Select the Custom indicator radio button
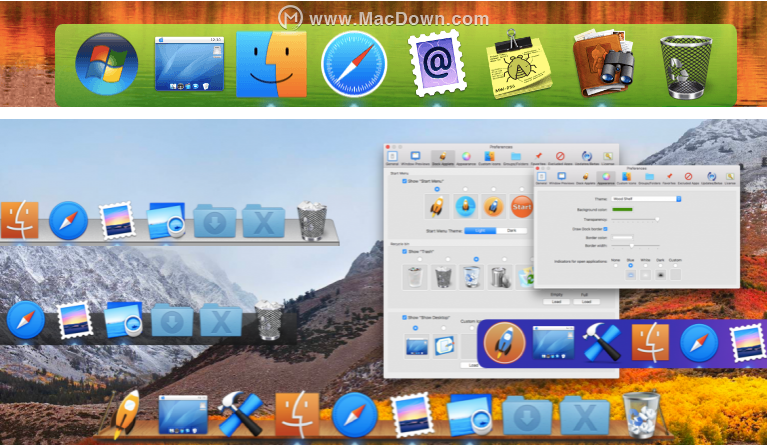Screen dimensions: 767x445 676,266
